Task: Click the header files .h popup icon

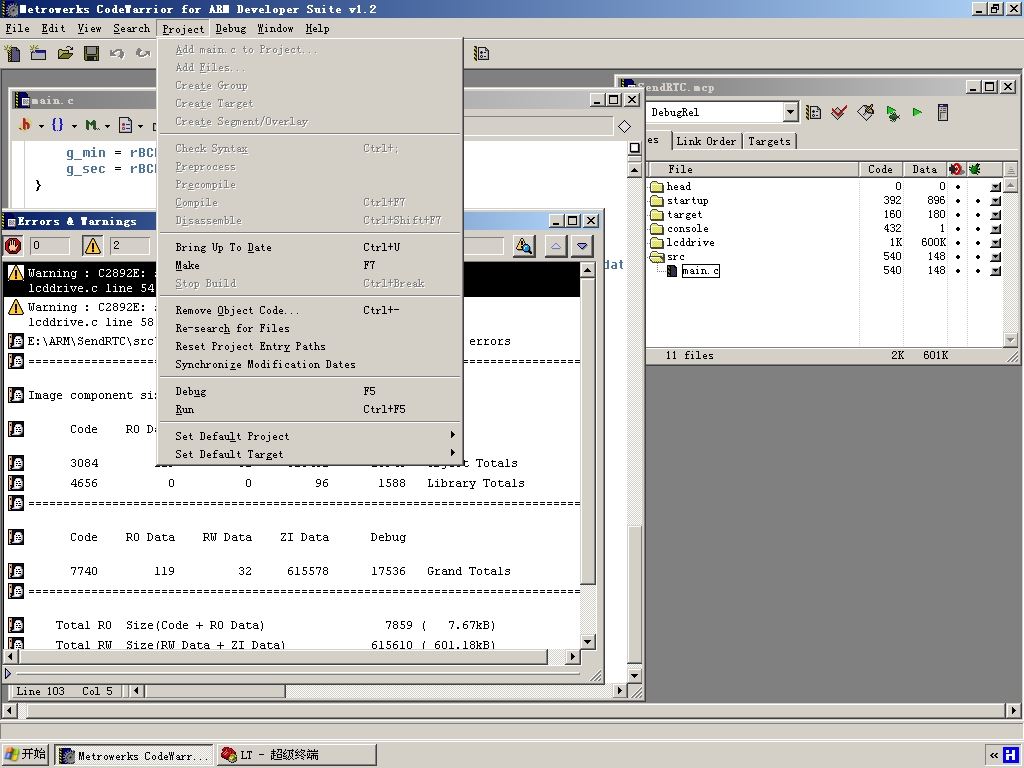Action: pos(26,125)
